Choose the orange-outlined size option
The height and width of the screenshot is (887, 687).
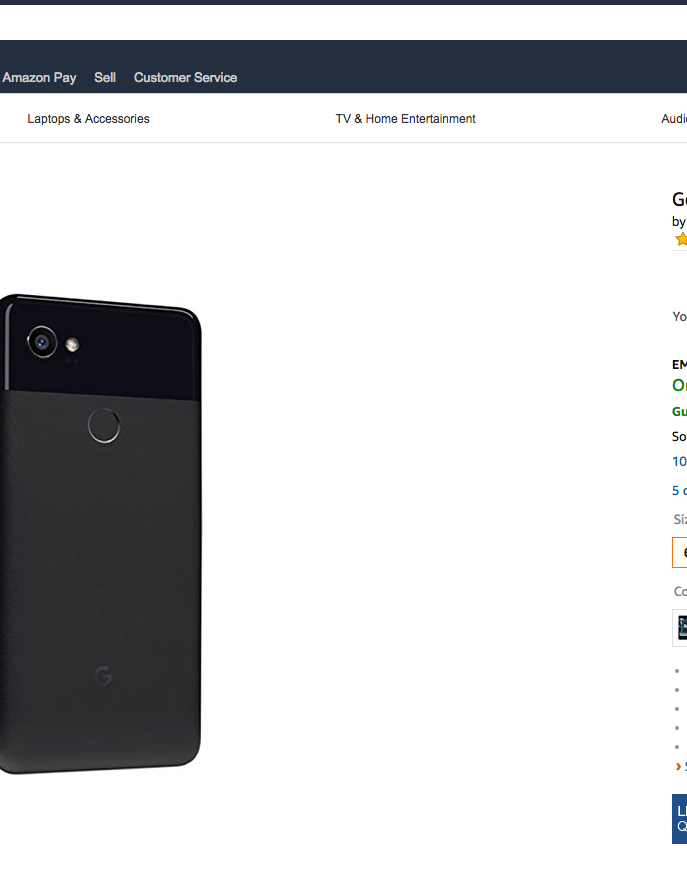coord(680,552)
